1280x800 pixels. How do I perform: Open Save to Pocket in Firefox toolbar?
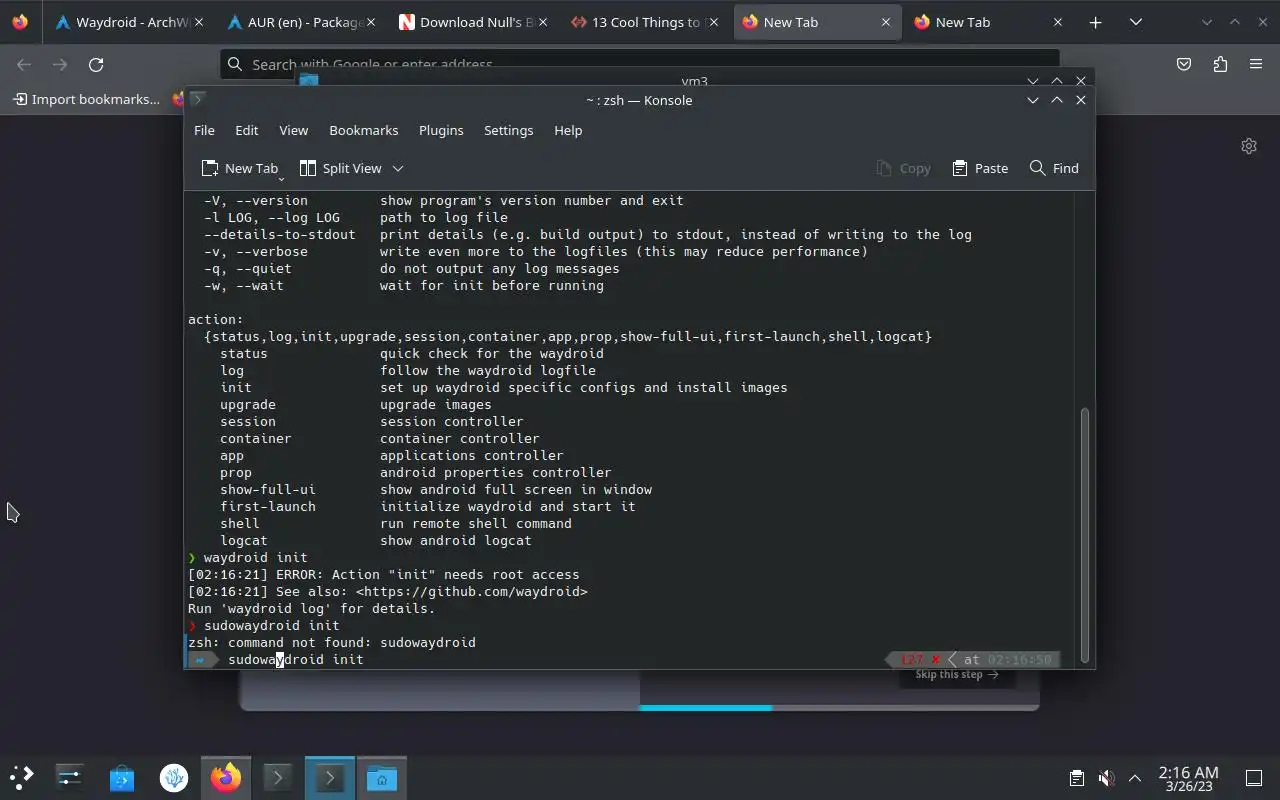(1184, 64)
